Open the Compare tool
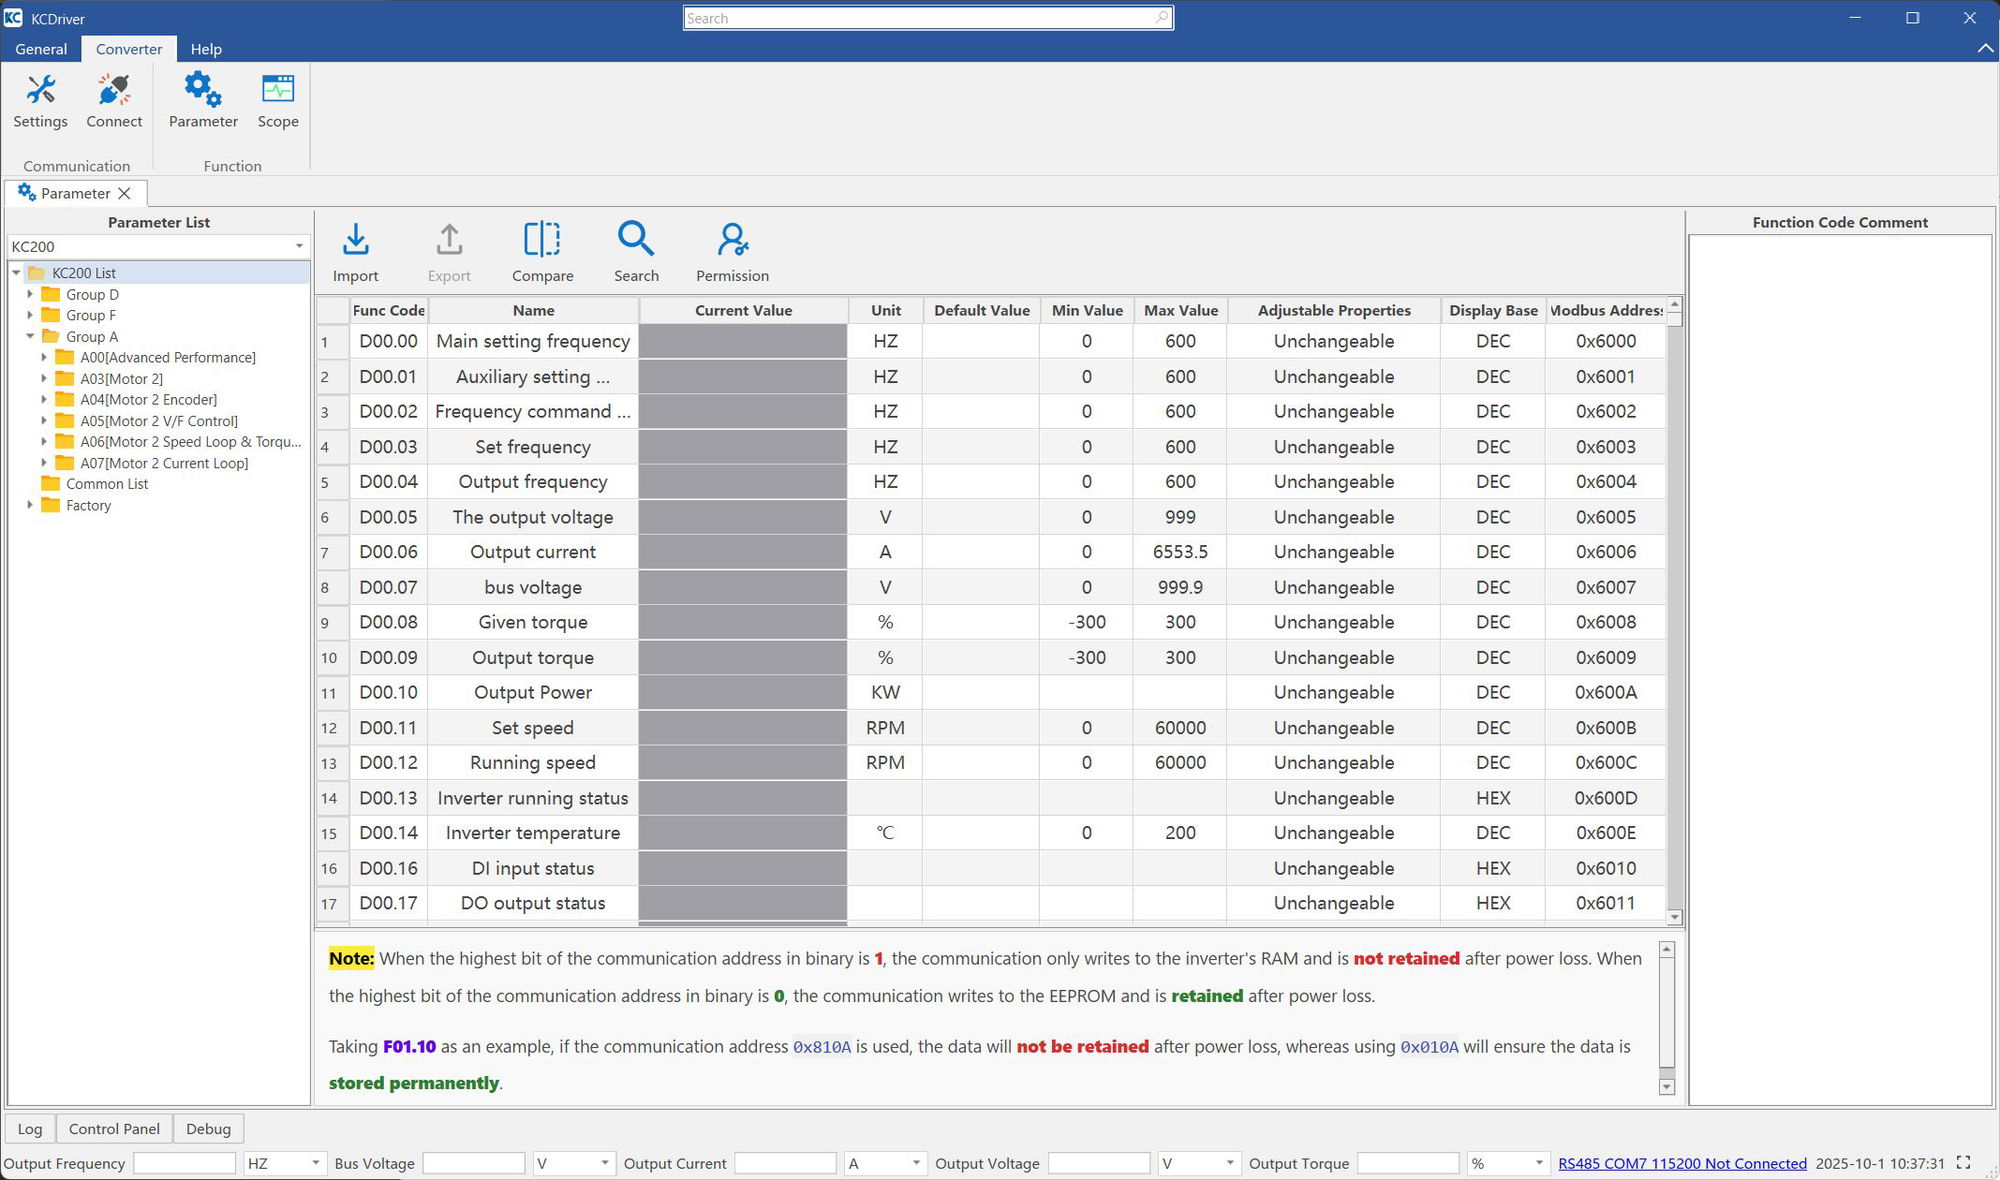The height and width of the screenshot is (1180, 2000). coord(542,250)
